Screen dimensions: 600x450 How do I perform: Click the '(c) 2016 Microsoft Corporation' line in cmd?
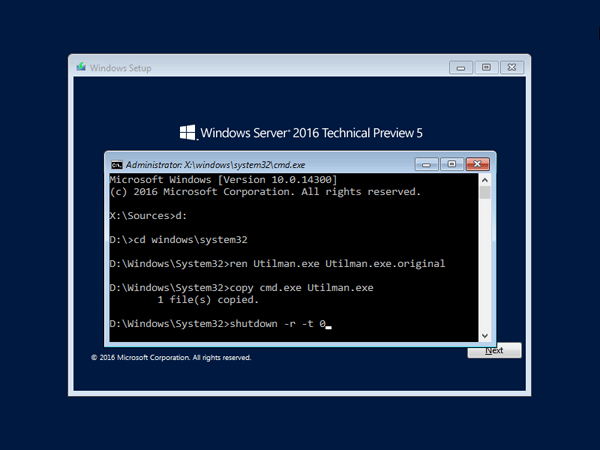coord(265,192)
